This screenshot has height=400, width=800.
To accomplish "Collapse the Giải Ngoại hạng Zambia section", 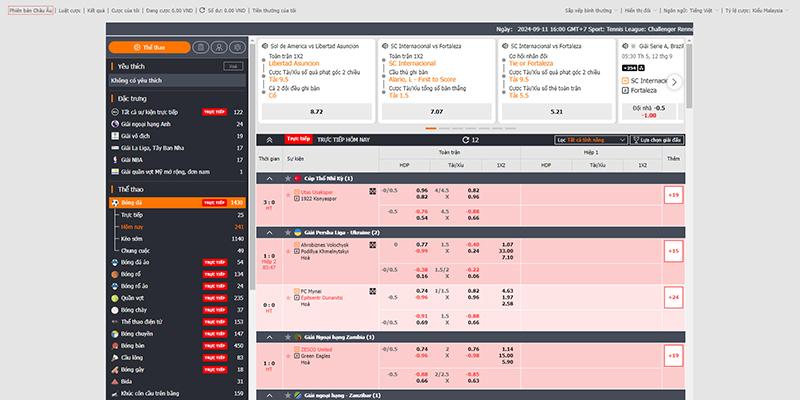I will click(269, 337).
